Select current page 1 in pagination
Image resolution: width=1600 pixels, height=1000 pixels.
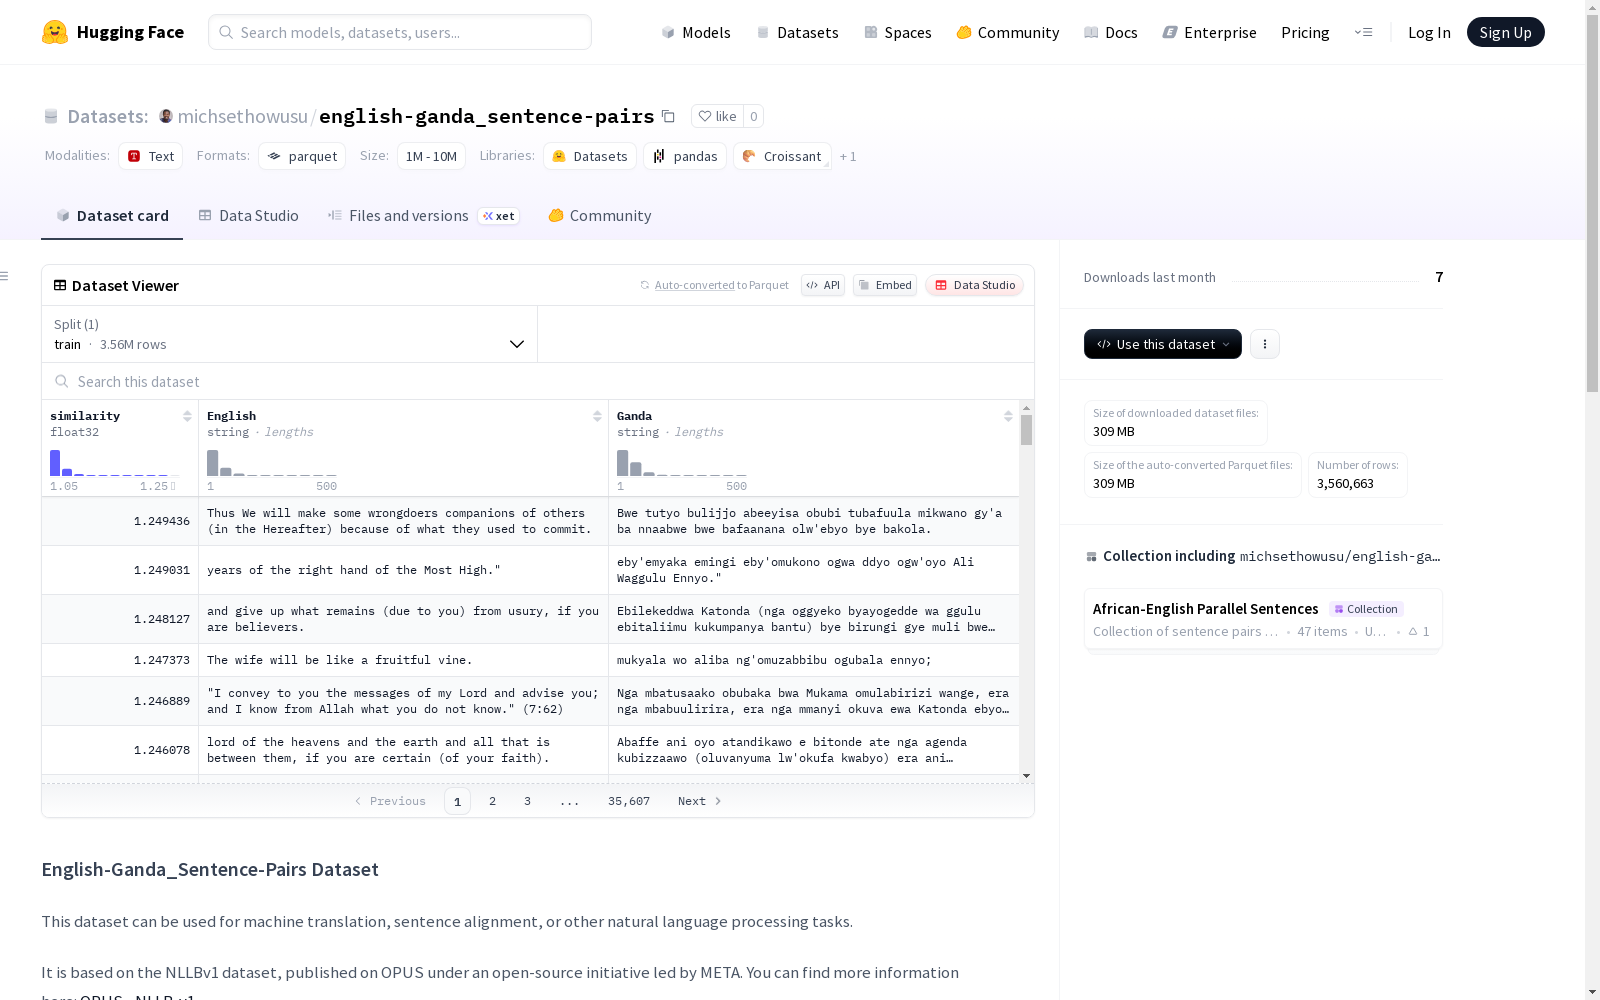click(x=457, y=801)
